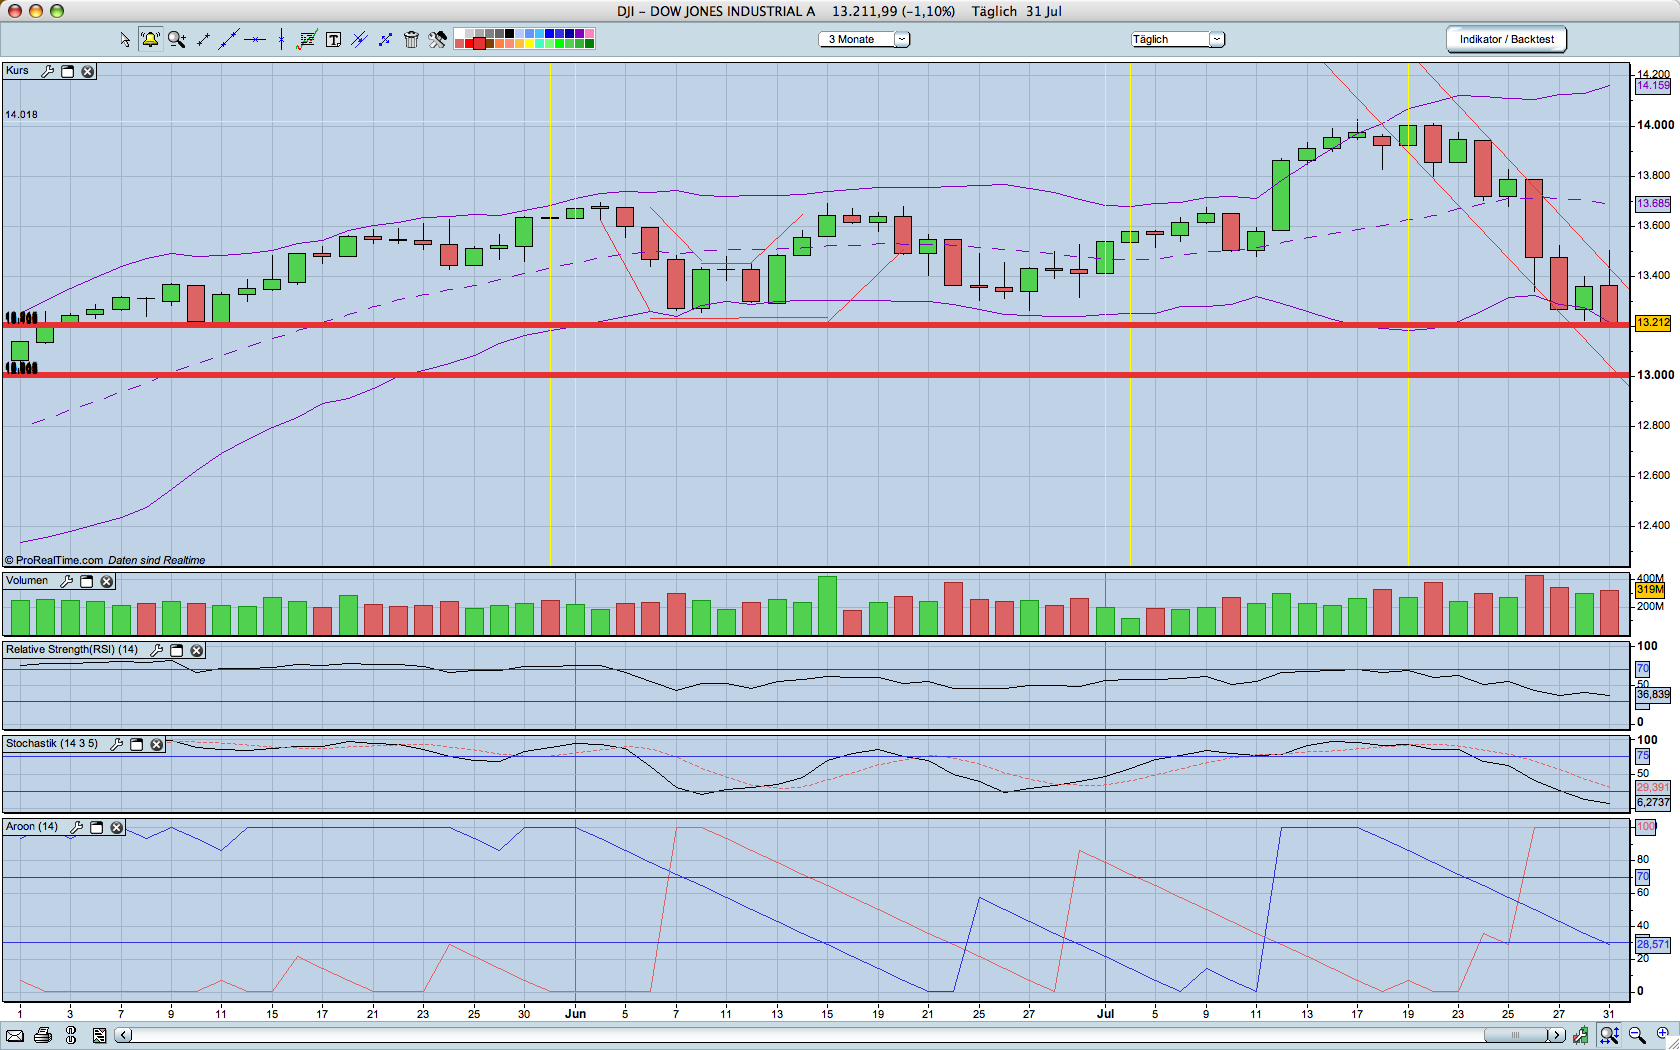Zoom in with the plus magnifier

coord(1663,1035)
